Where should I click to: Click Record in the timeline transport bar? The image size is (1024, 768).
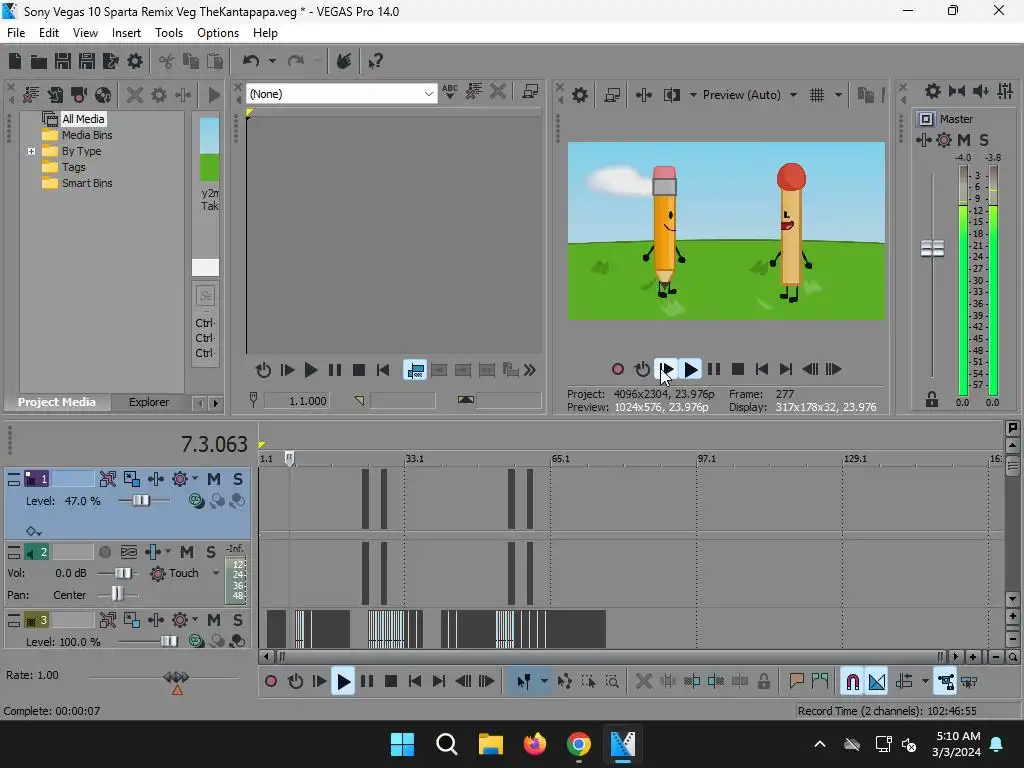pyautogui.click(x=271, y=682)
